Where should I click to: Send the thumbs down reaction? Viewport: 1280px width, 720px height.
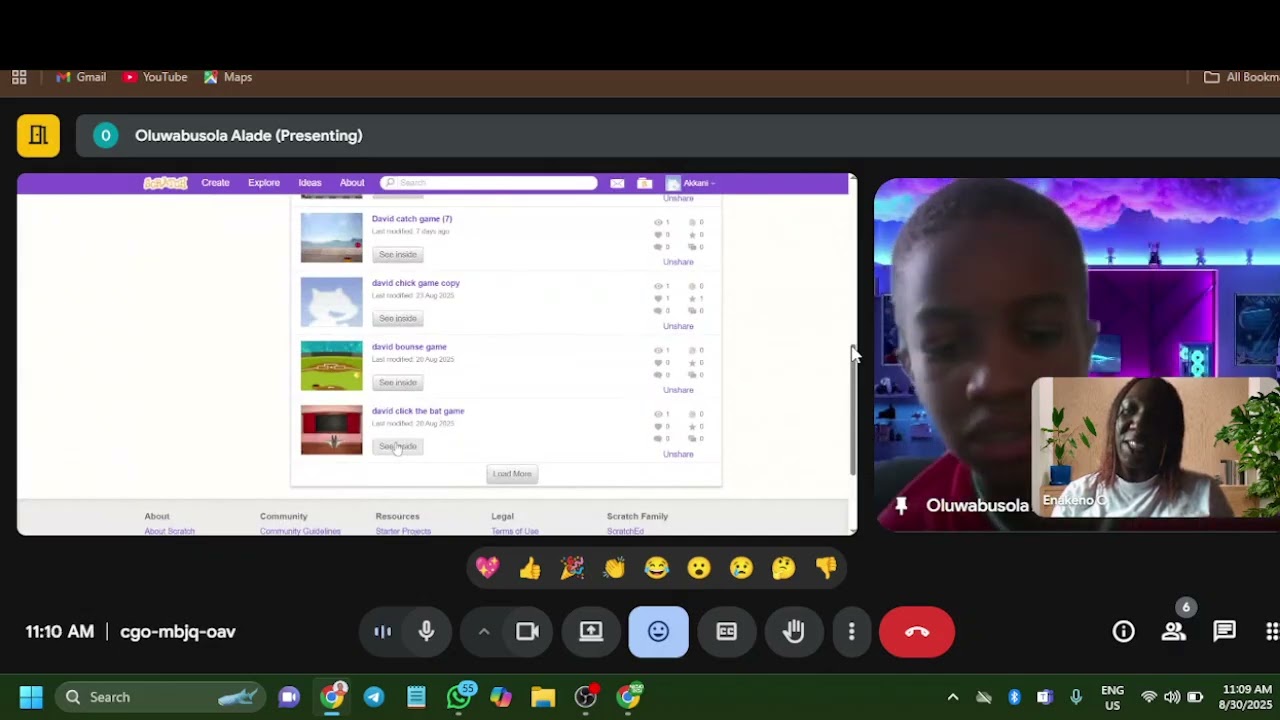point(826,568)
